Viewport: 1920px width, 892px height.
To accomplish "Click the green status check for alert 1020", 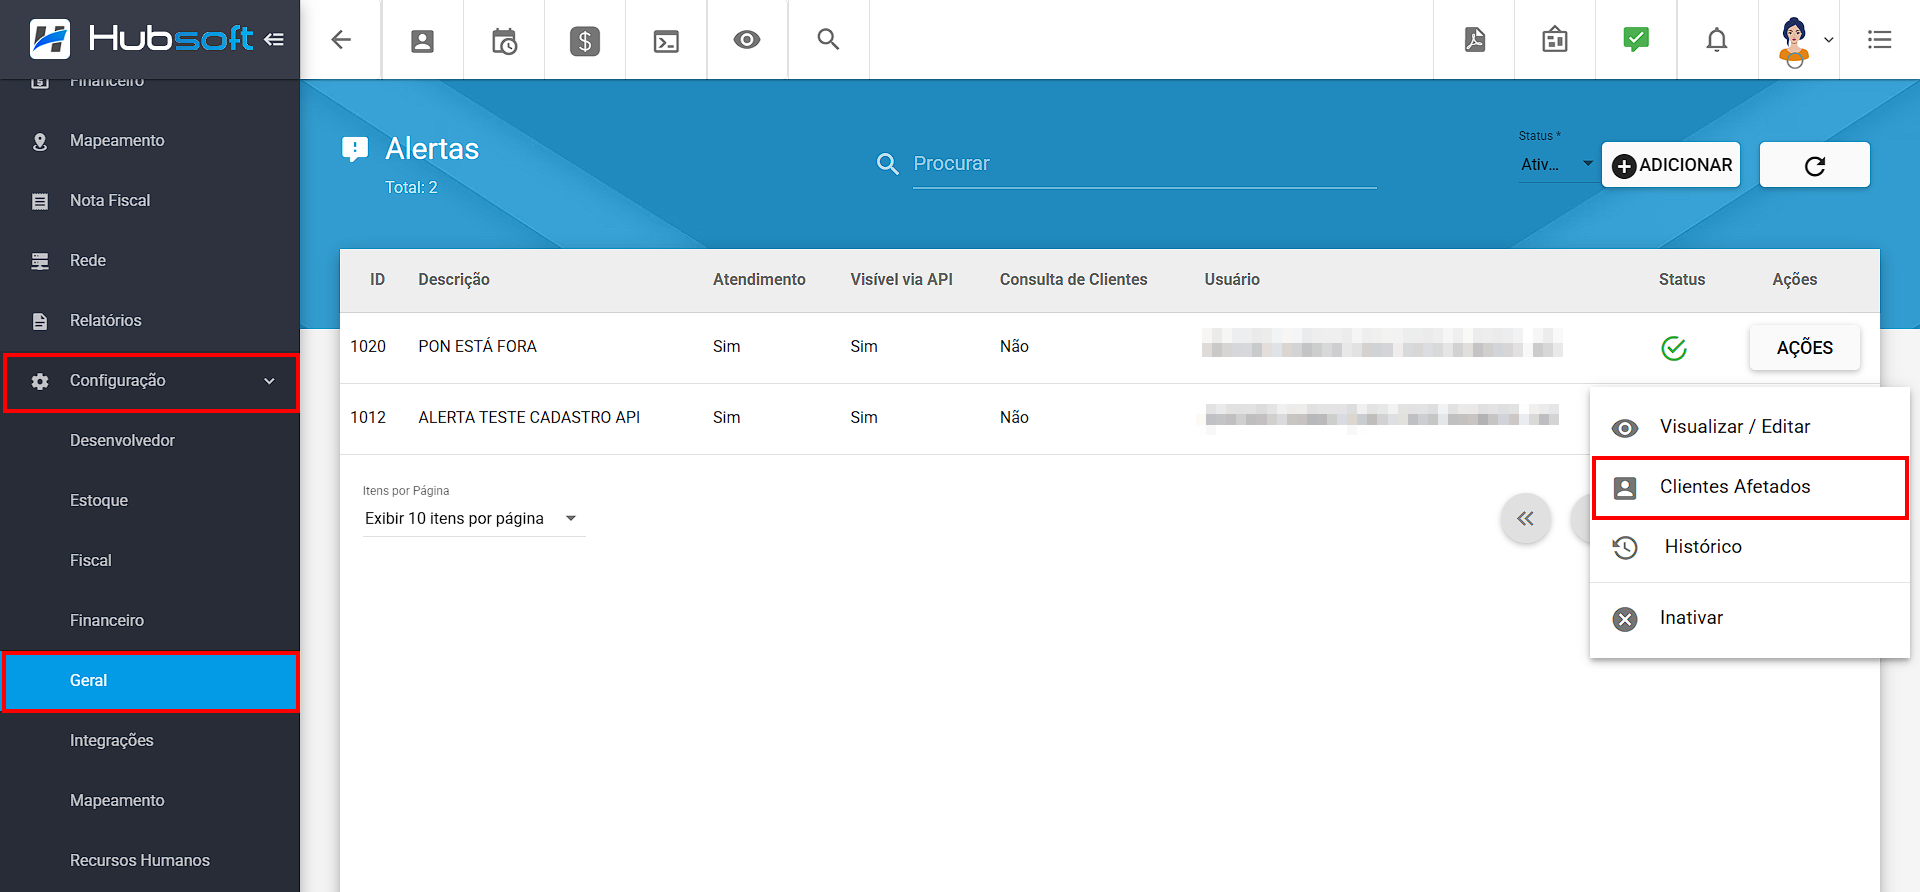I will [x=1673, y=348].
